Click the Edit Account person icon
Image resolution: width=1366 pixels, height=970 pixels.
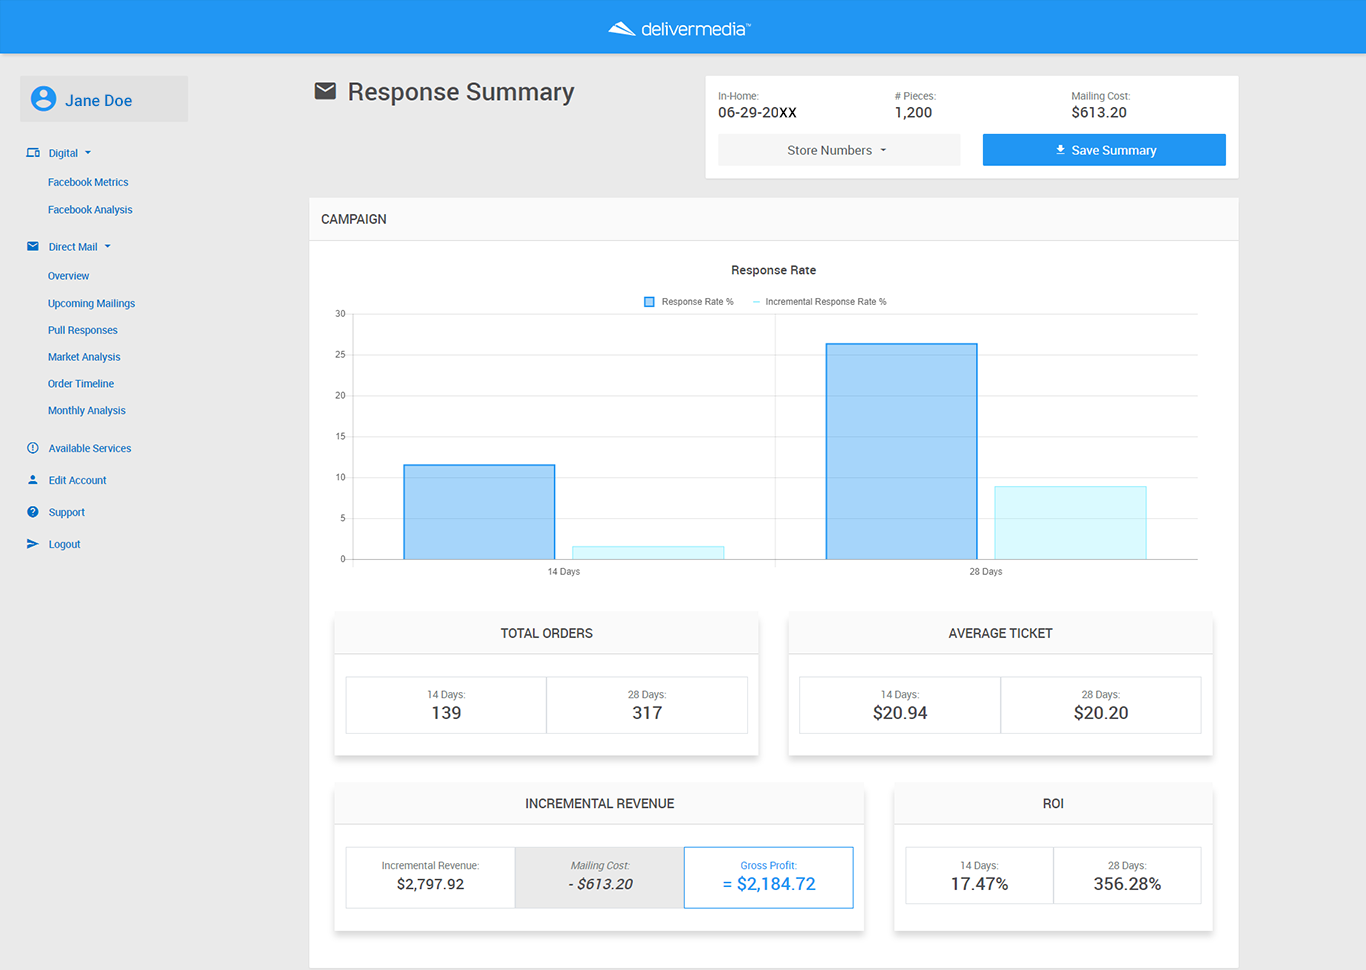tap(33, 480)
